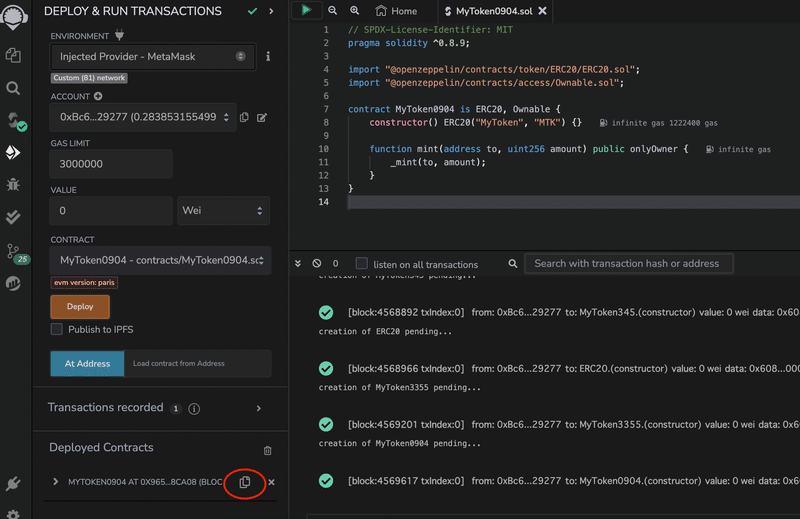Click the sign message edit icon
This screenshot has height=519, width=800.
(x=262, y=117)
